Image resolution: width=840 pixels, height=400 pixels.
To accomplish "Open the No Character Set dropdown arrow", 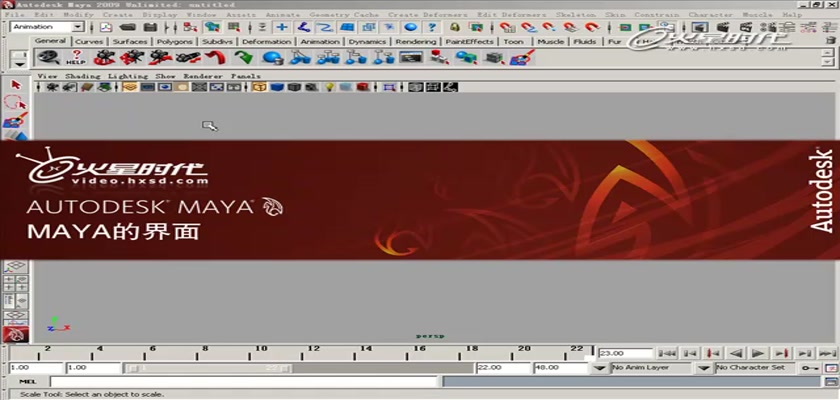I will point(704,368).
